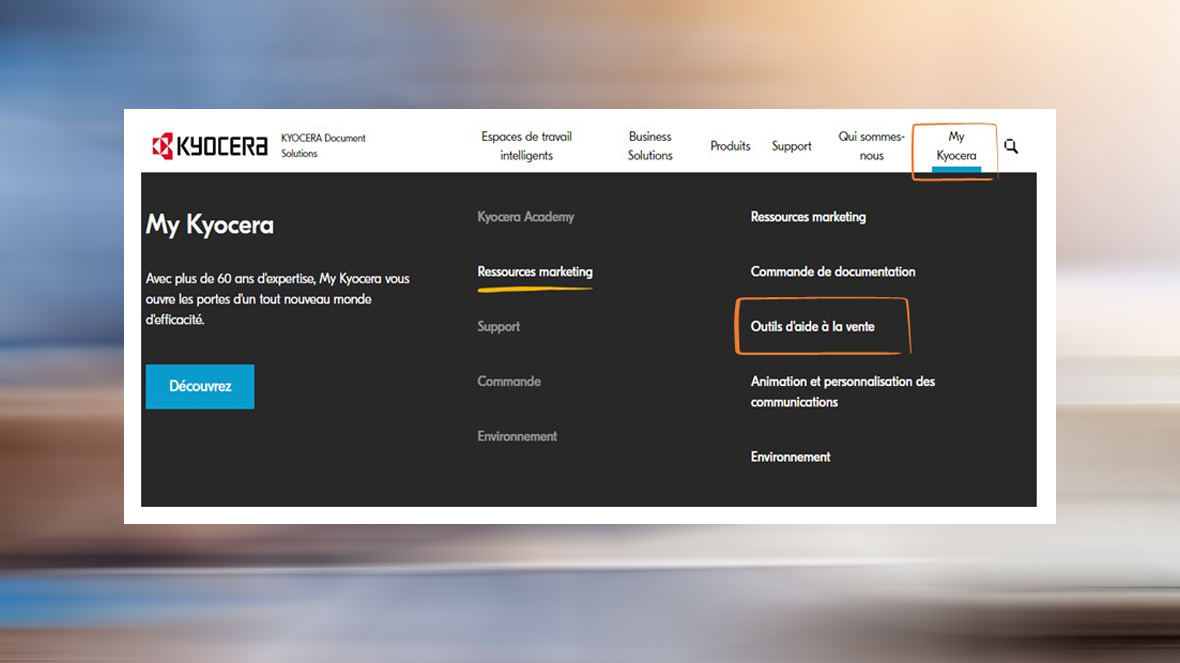The width and height of the screenshot is (1180, 663).
Task: Expand the Kyocera Academy submenu category
Action: [x=526, y=217]
